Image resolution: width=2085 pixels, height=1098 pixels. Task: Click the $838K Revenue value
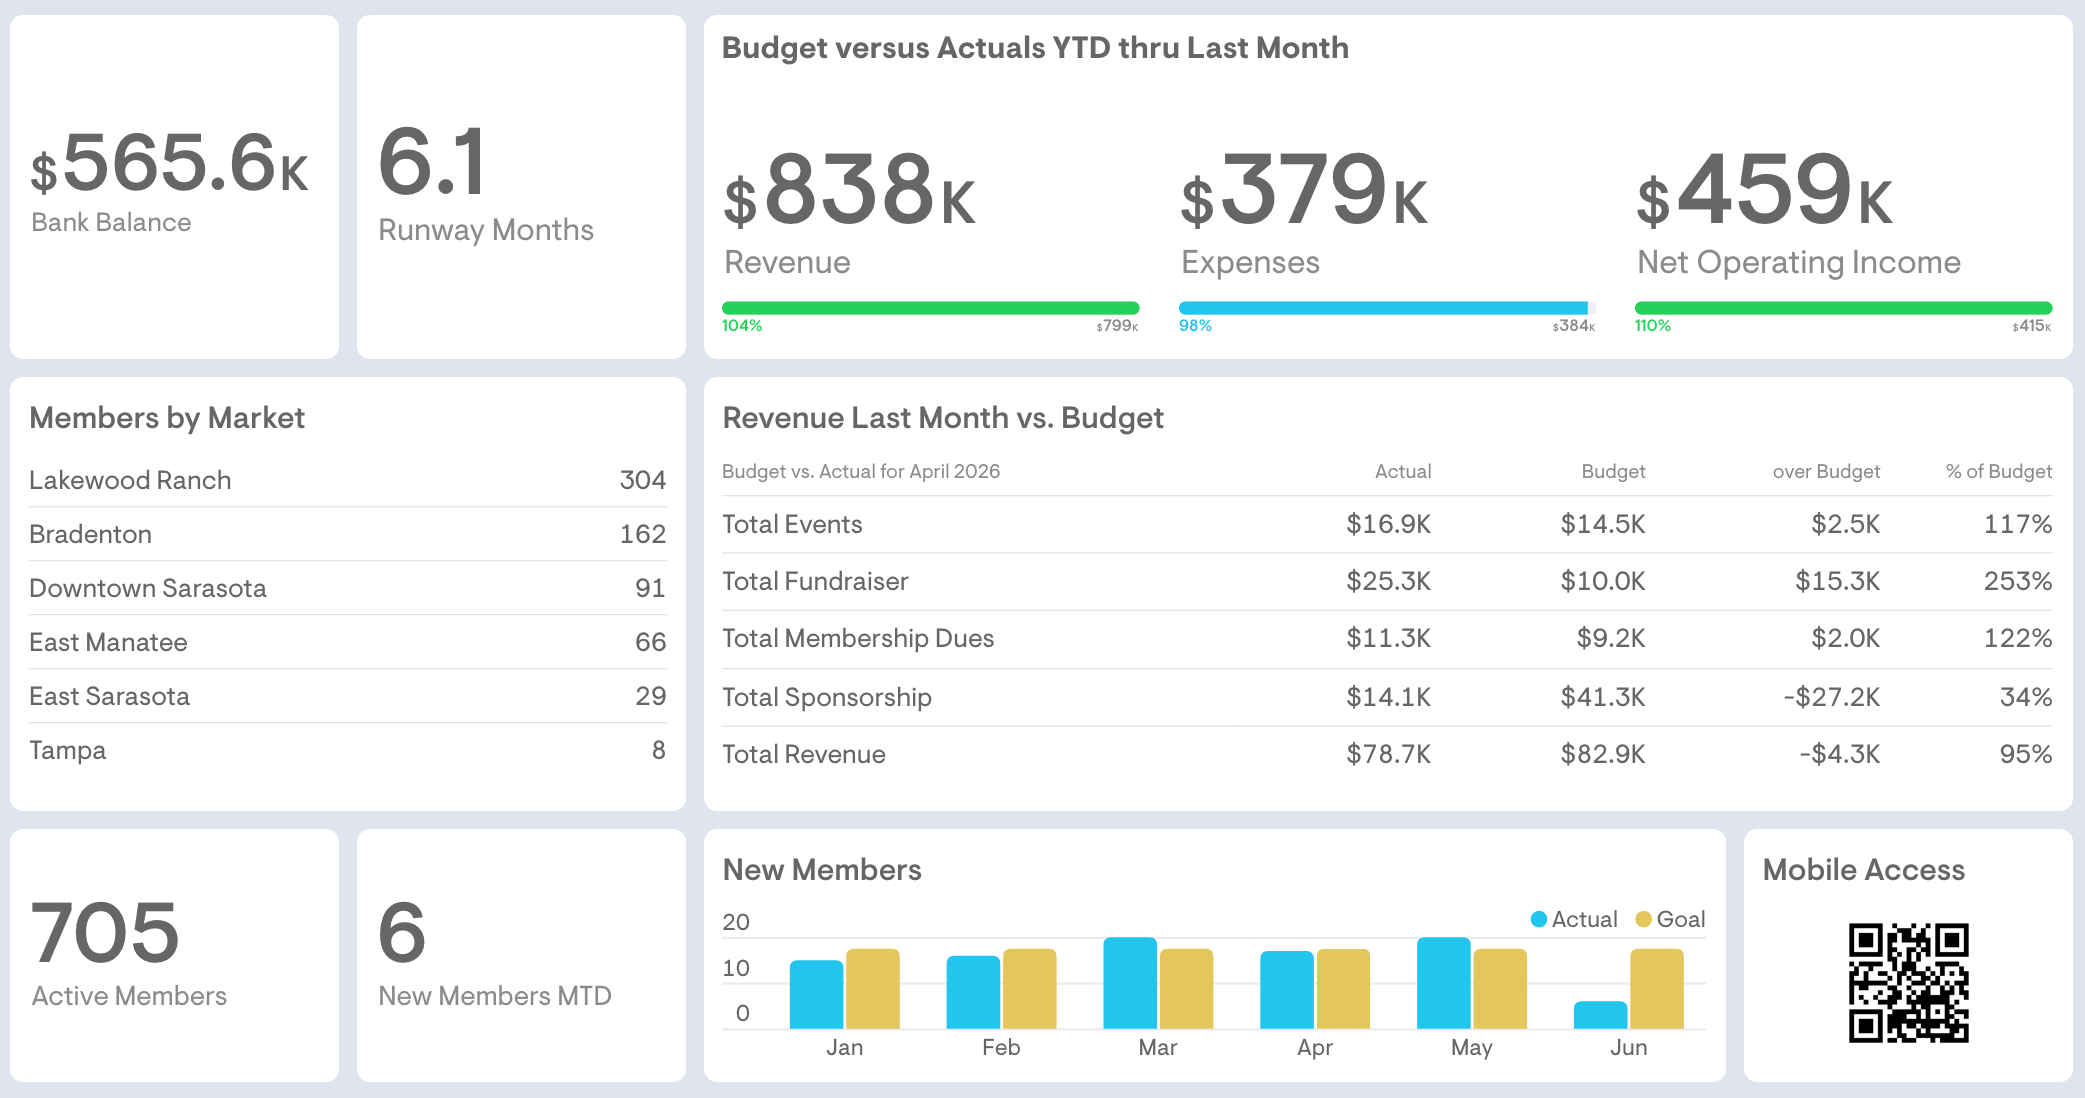point(850,189)
